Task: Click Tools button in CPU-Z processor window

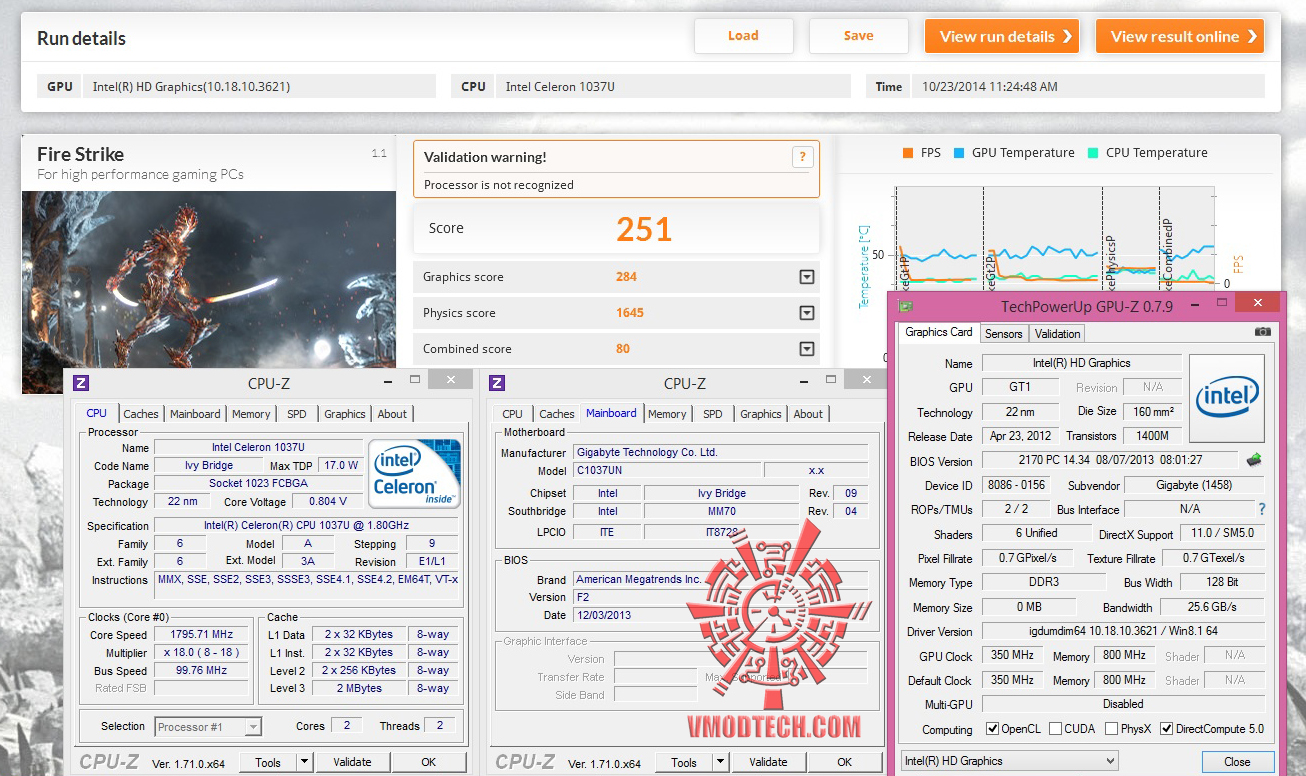Action: click(x=268, y=762)
